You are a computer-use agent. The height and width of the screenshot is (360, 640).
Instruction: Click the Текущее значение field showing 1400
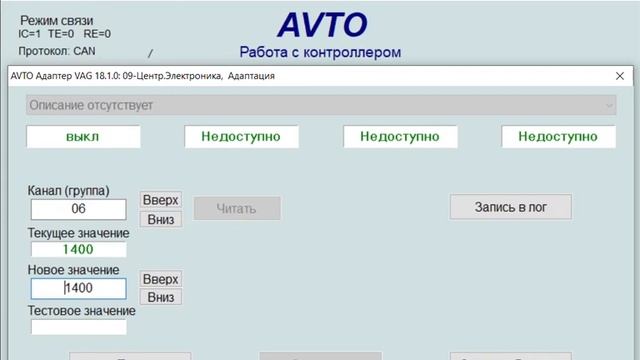tap(78, 249)
